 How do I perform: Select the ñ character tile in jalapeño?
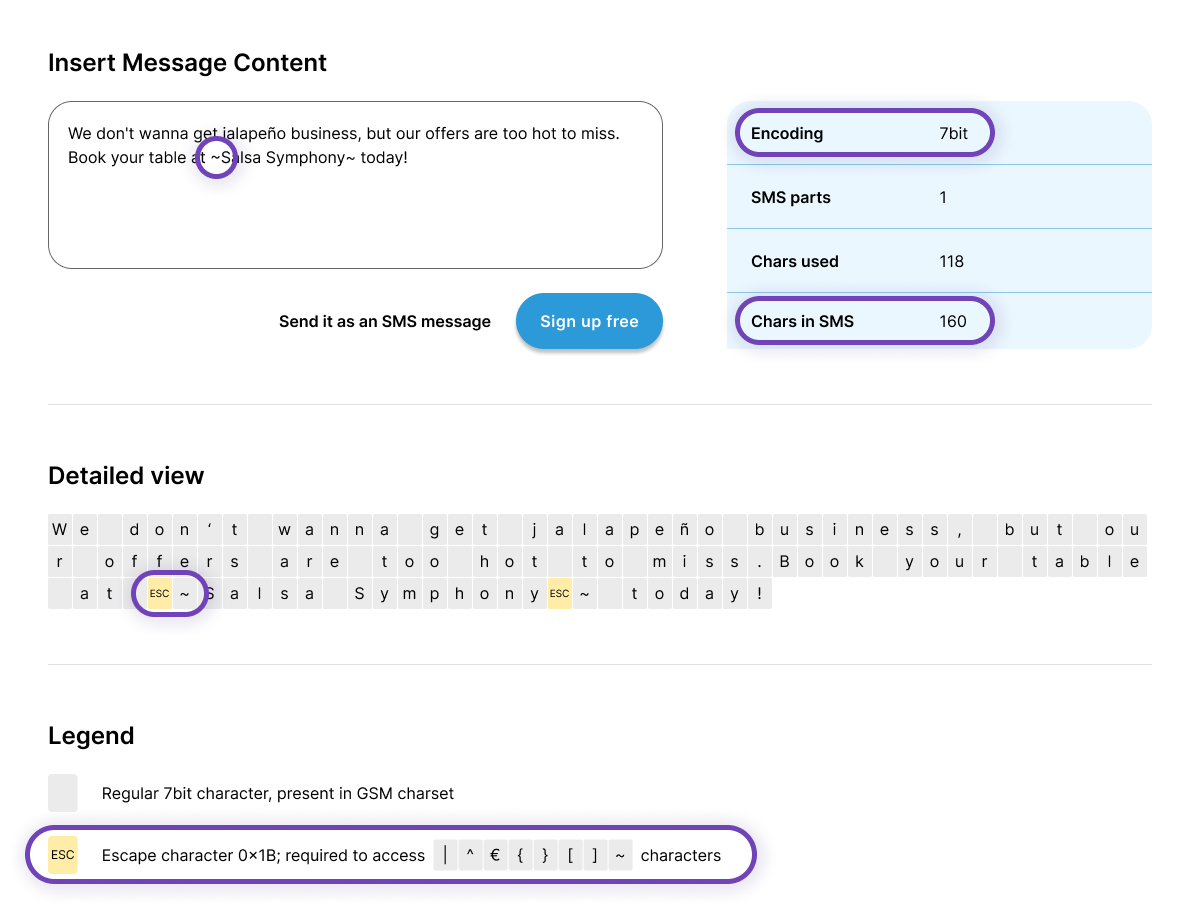tap(684, 529)
